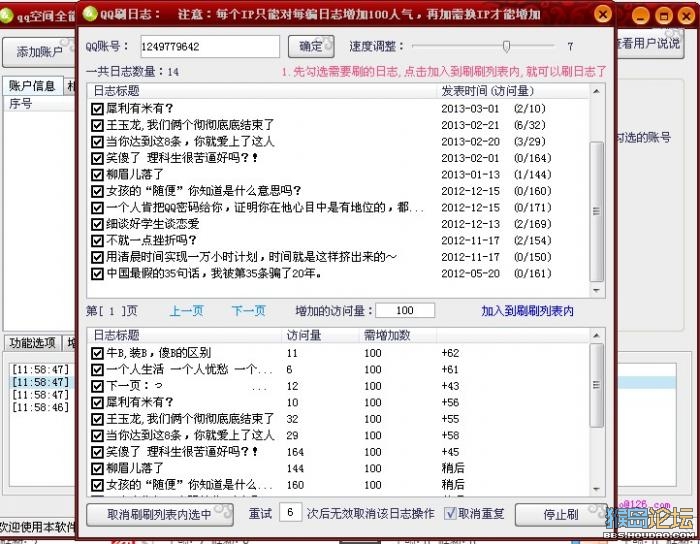Image resolution: width=700 pixels, height=544 pixels.
Task: Toggle checkbox for 柳眉儿落了 in bottom list
Action: (x=97, y=469)
